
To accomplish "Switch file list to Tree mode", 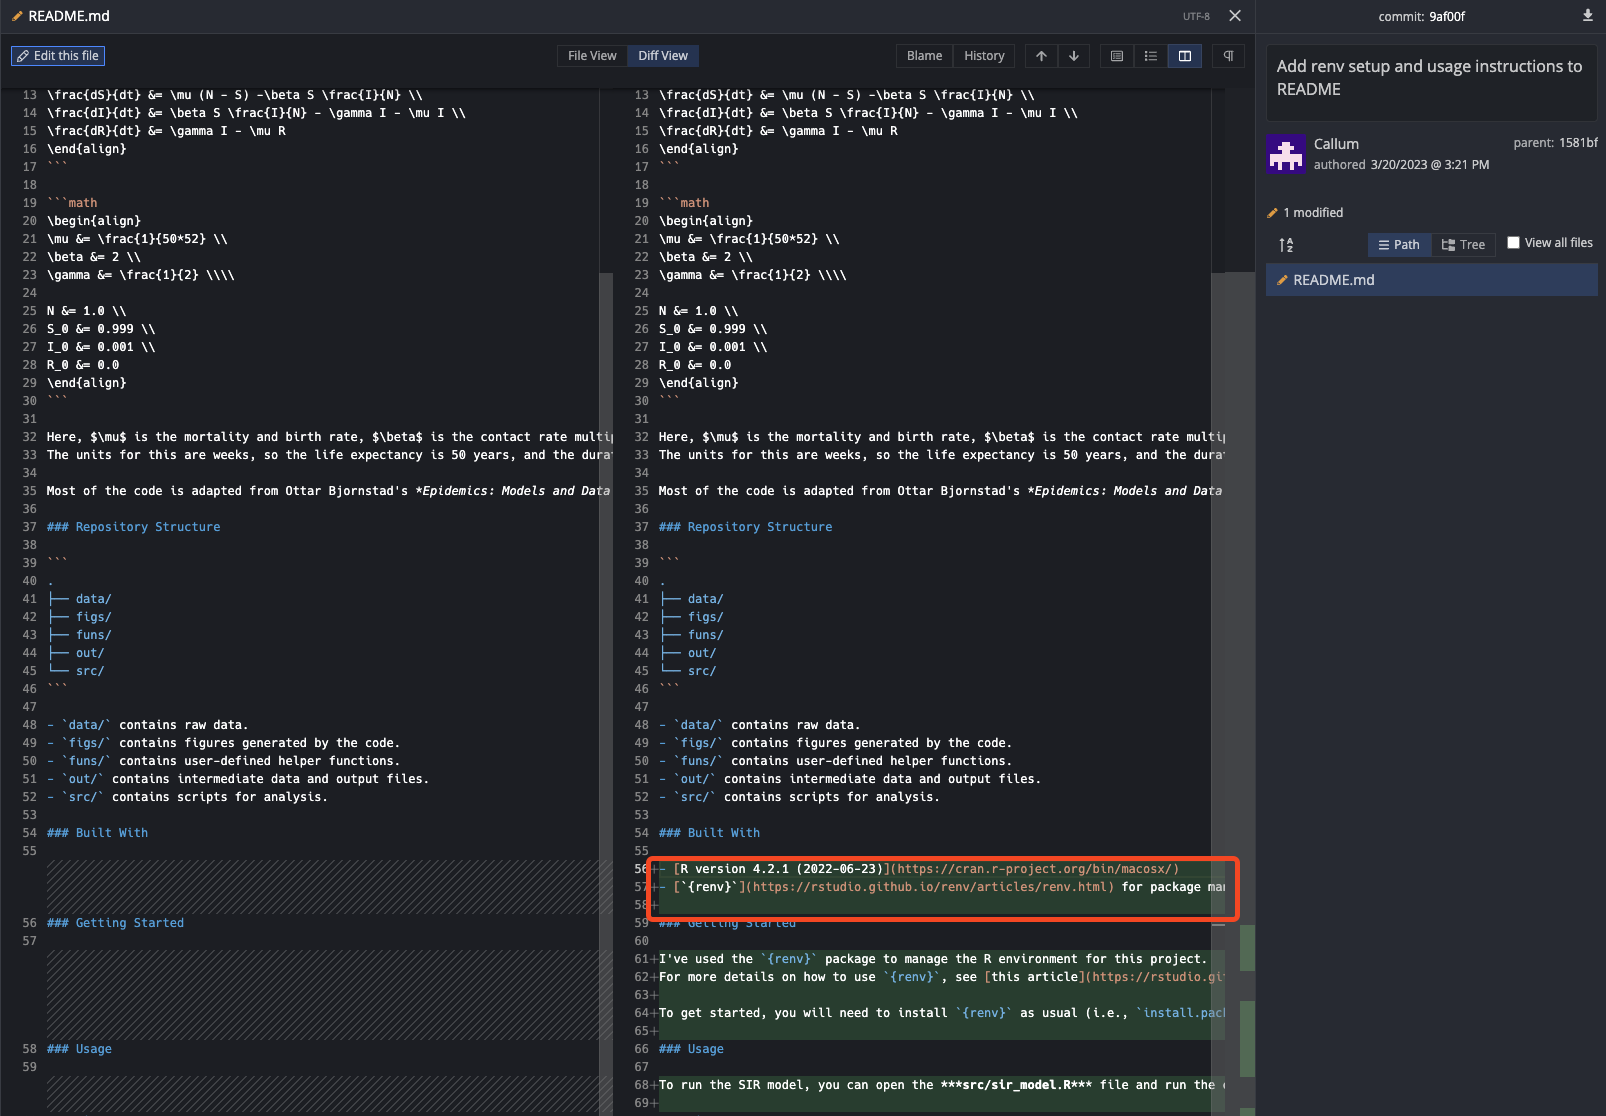I will coord(1463,245).
